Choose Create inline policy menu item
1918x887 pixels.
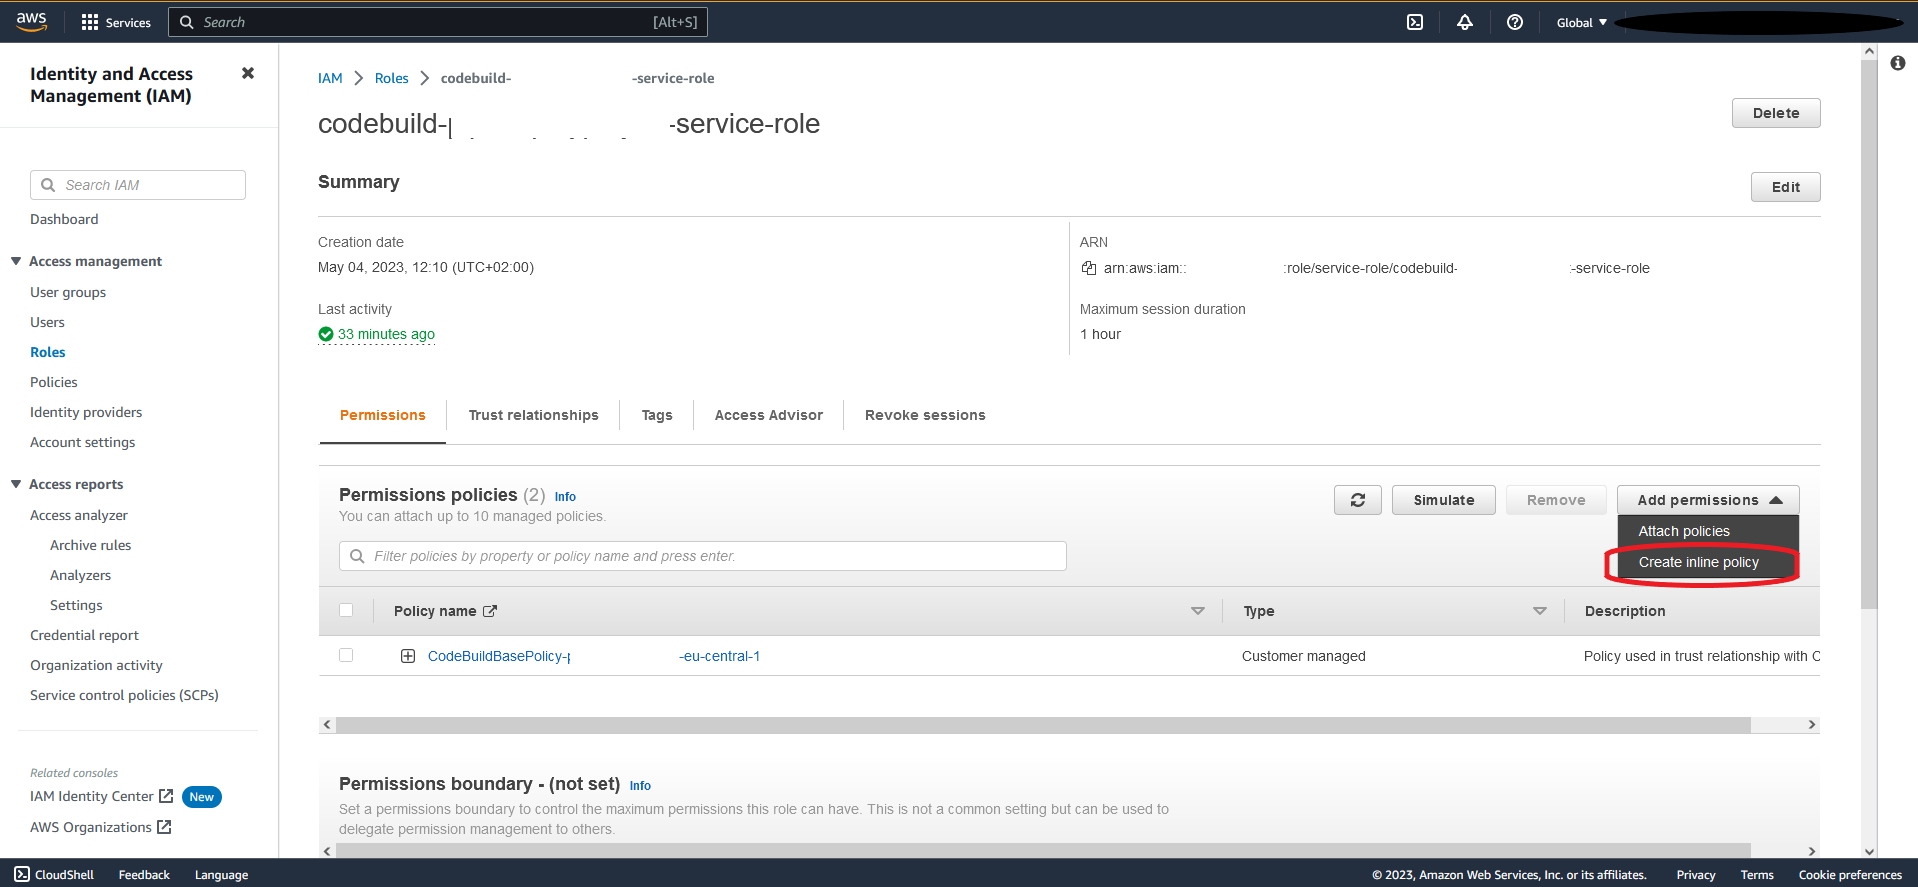[1708, 562]
